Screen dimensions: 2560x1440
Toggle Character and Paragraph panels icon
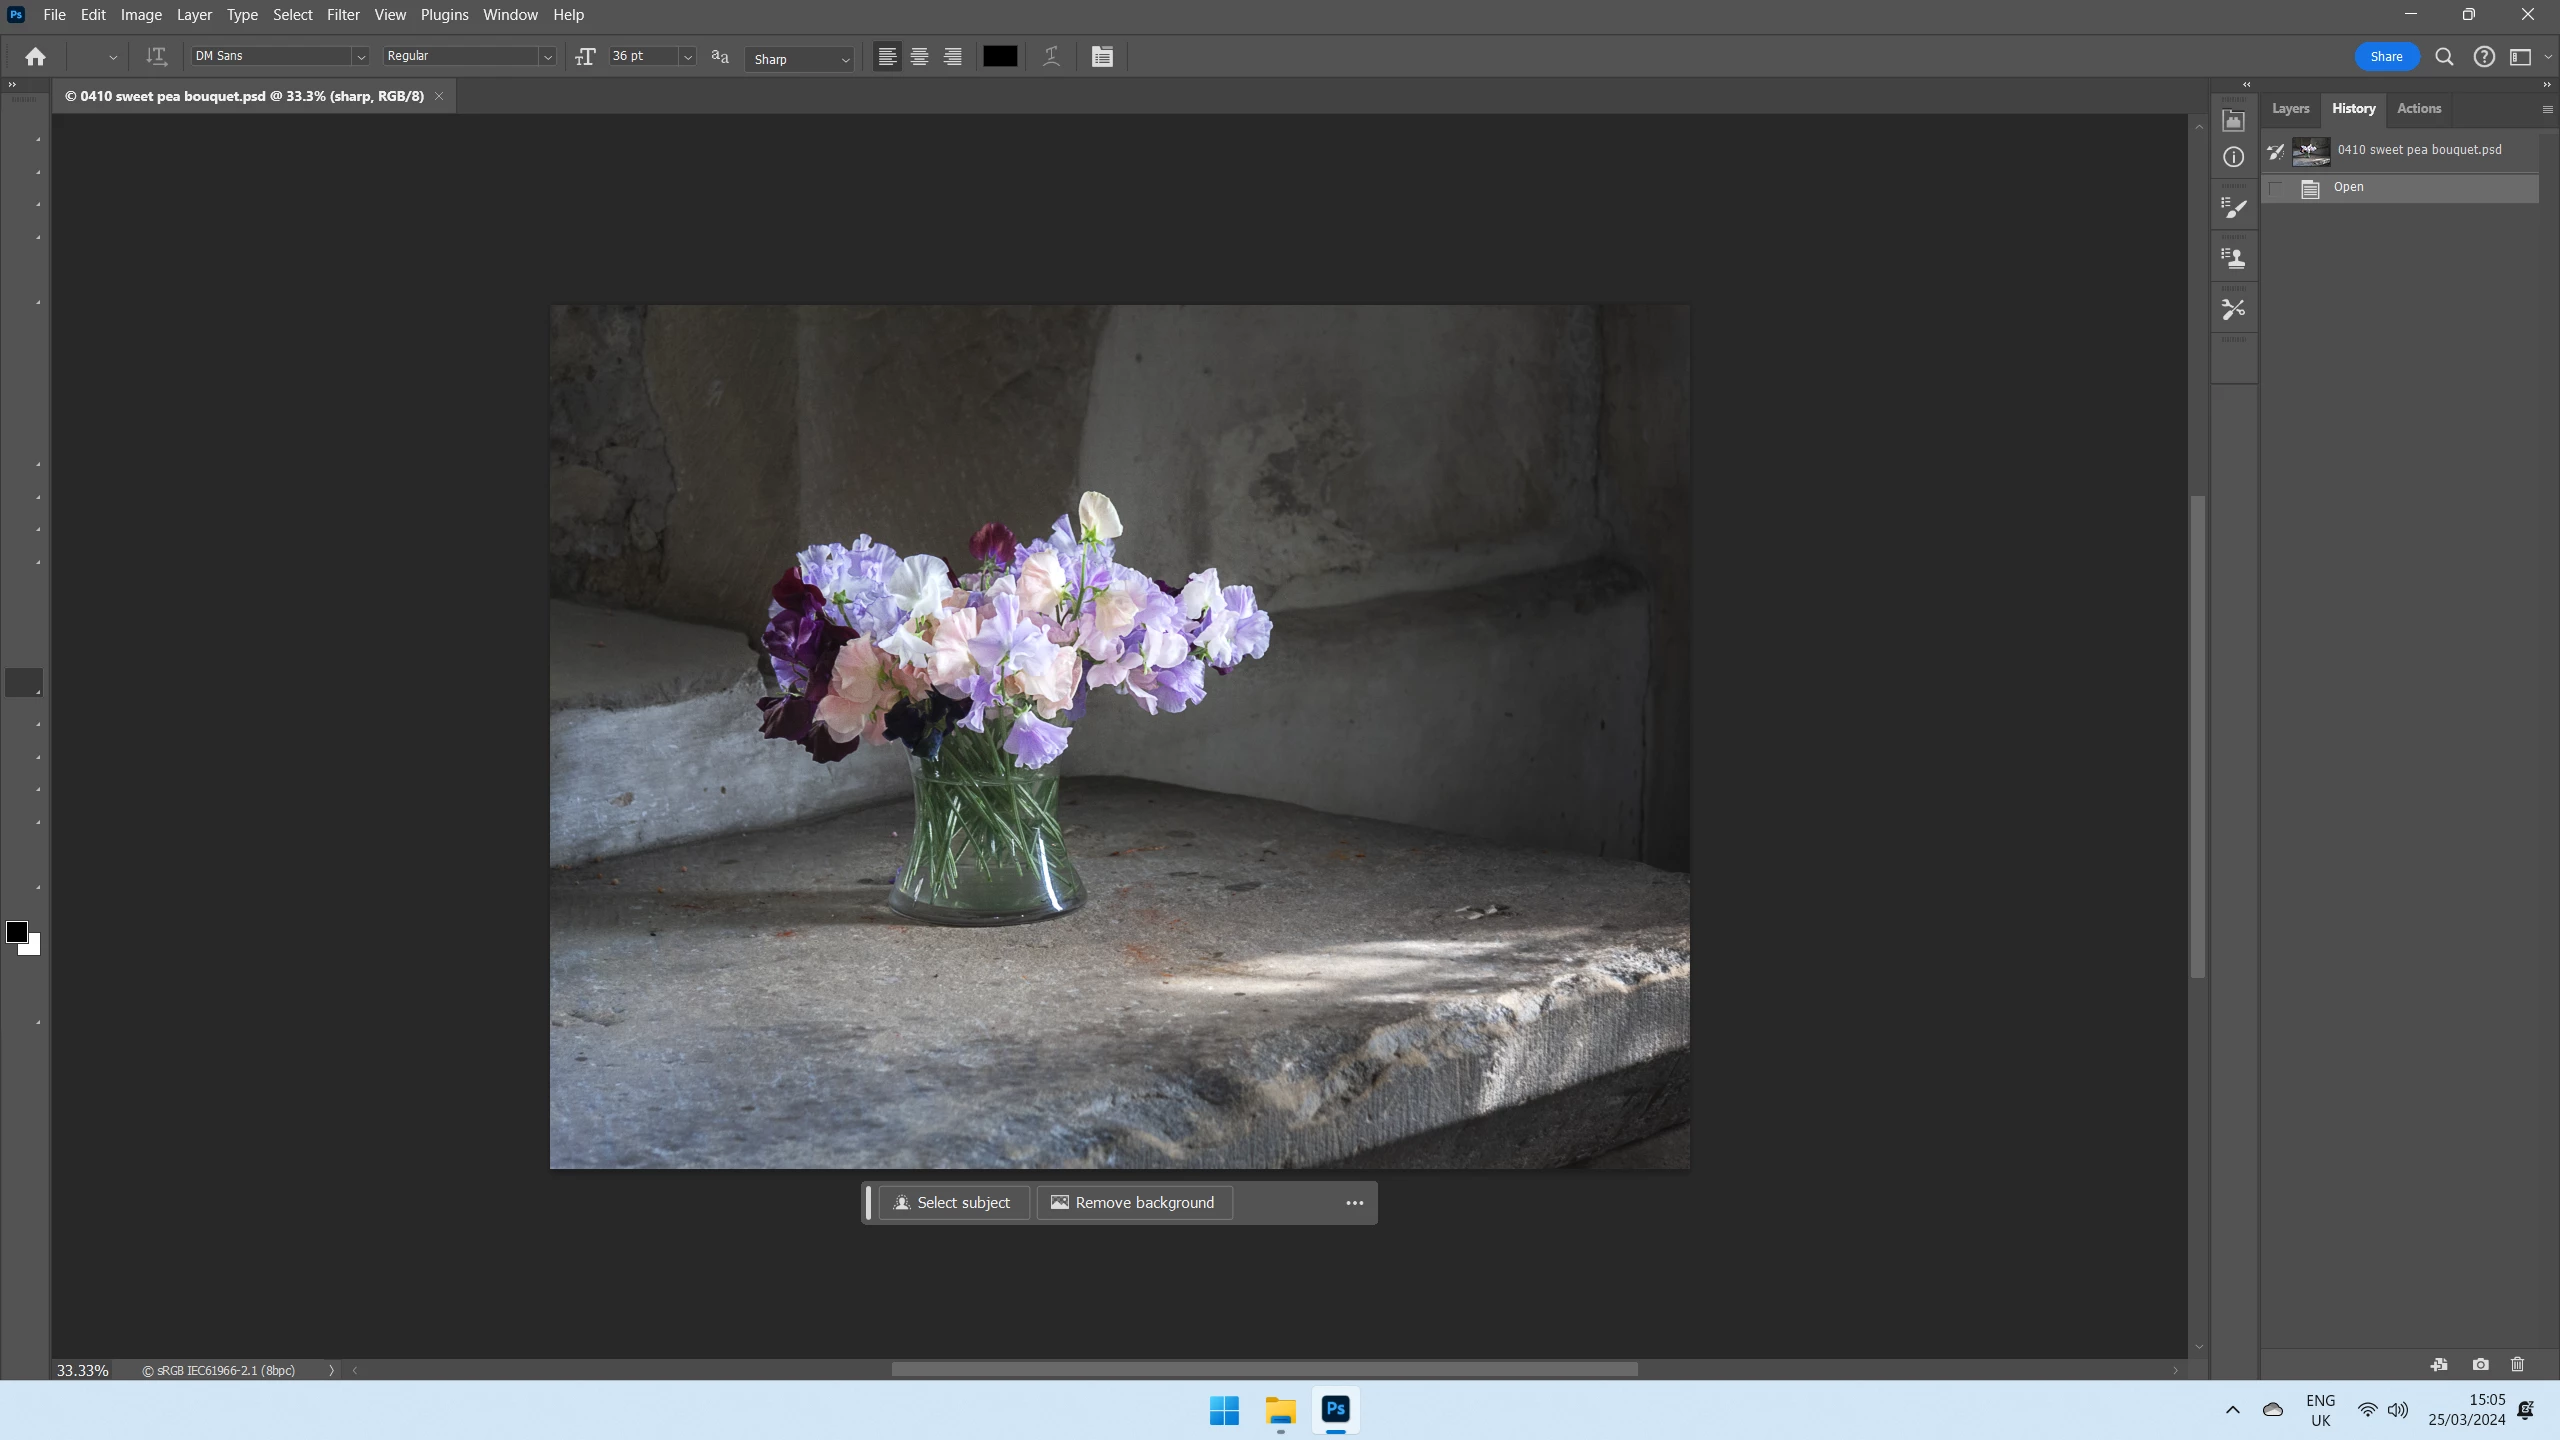pyautogui.click(x=1102, y=57)
